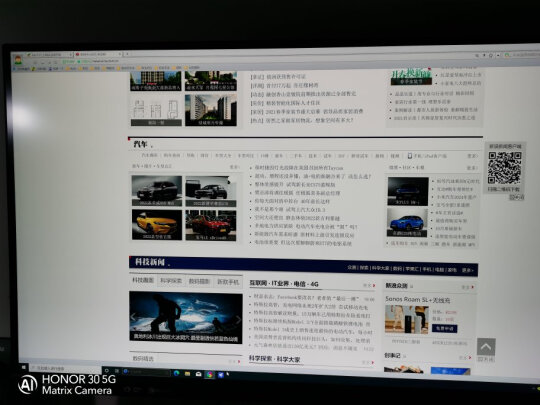Click the red more arrow beside the 4G heading

(374, 285)
